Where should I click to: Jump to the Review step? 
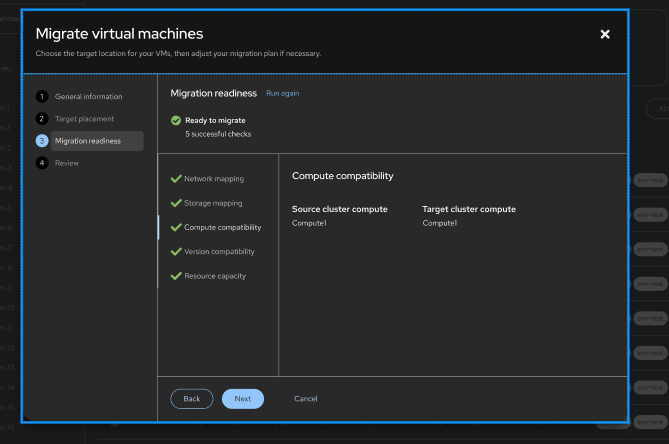pyautogui.click(x=67, y=163)
